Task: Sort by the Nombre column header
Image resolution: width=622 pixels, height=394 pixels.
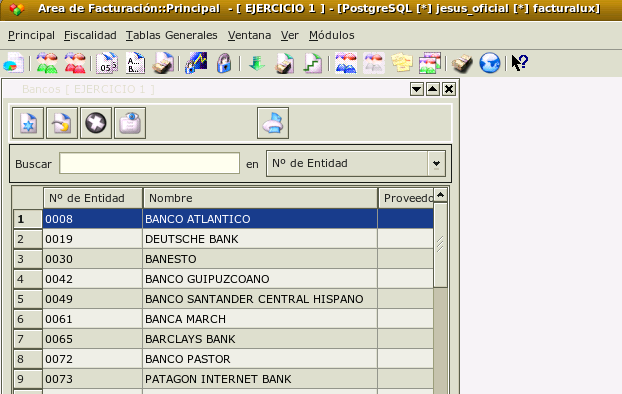Action: coord(260,198)
